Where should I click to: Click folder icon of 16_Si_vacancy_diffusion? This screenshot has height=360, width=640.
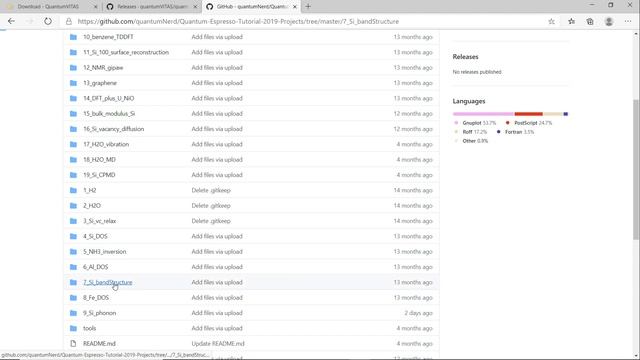[x=73, y=129]
